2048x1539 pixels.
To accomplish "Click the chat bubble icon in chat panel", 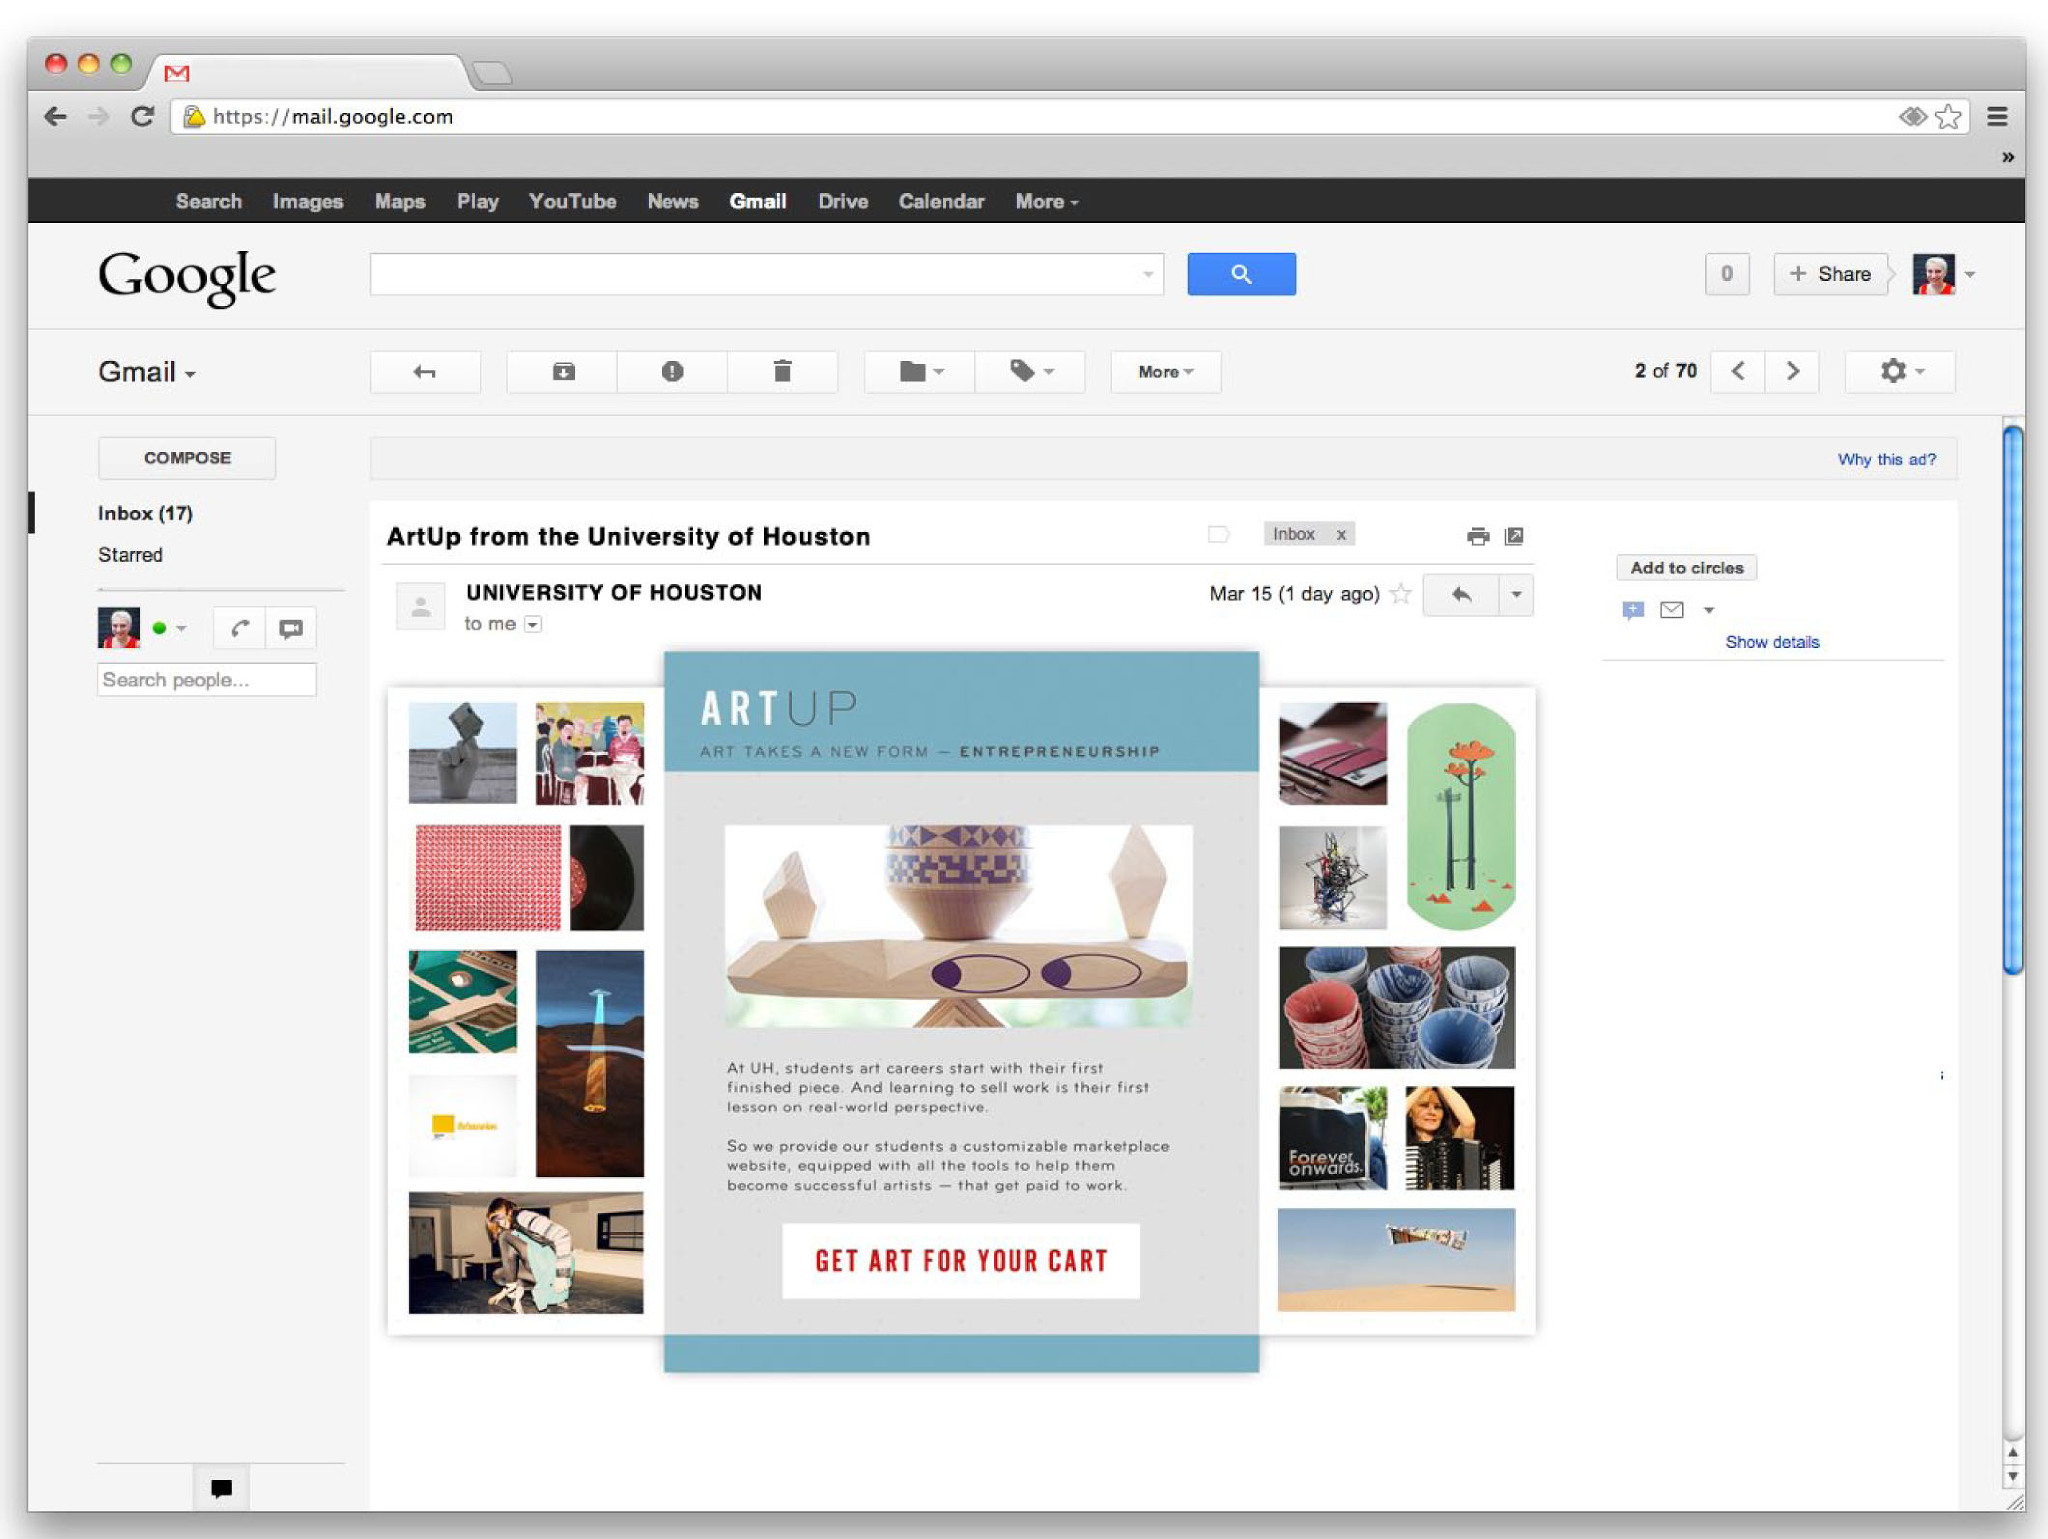I will (291, 629).
